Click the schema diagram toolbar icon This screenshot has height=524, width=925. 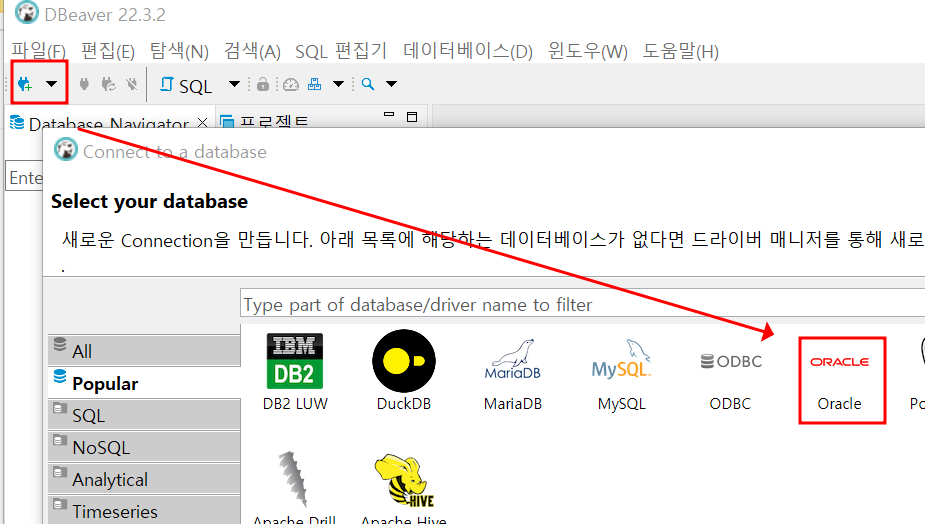point(314,84)
